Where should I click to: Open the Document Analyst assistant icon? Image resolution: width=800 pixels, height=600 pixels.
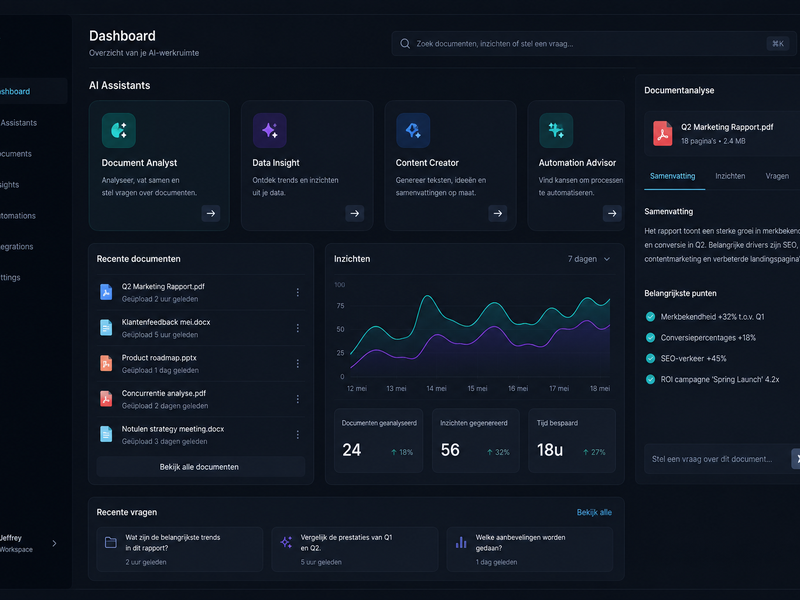[118, 131]
